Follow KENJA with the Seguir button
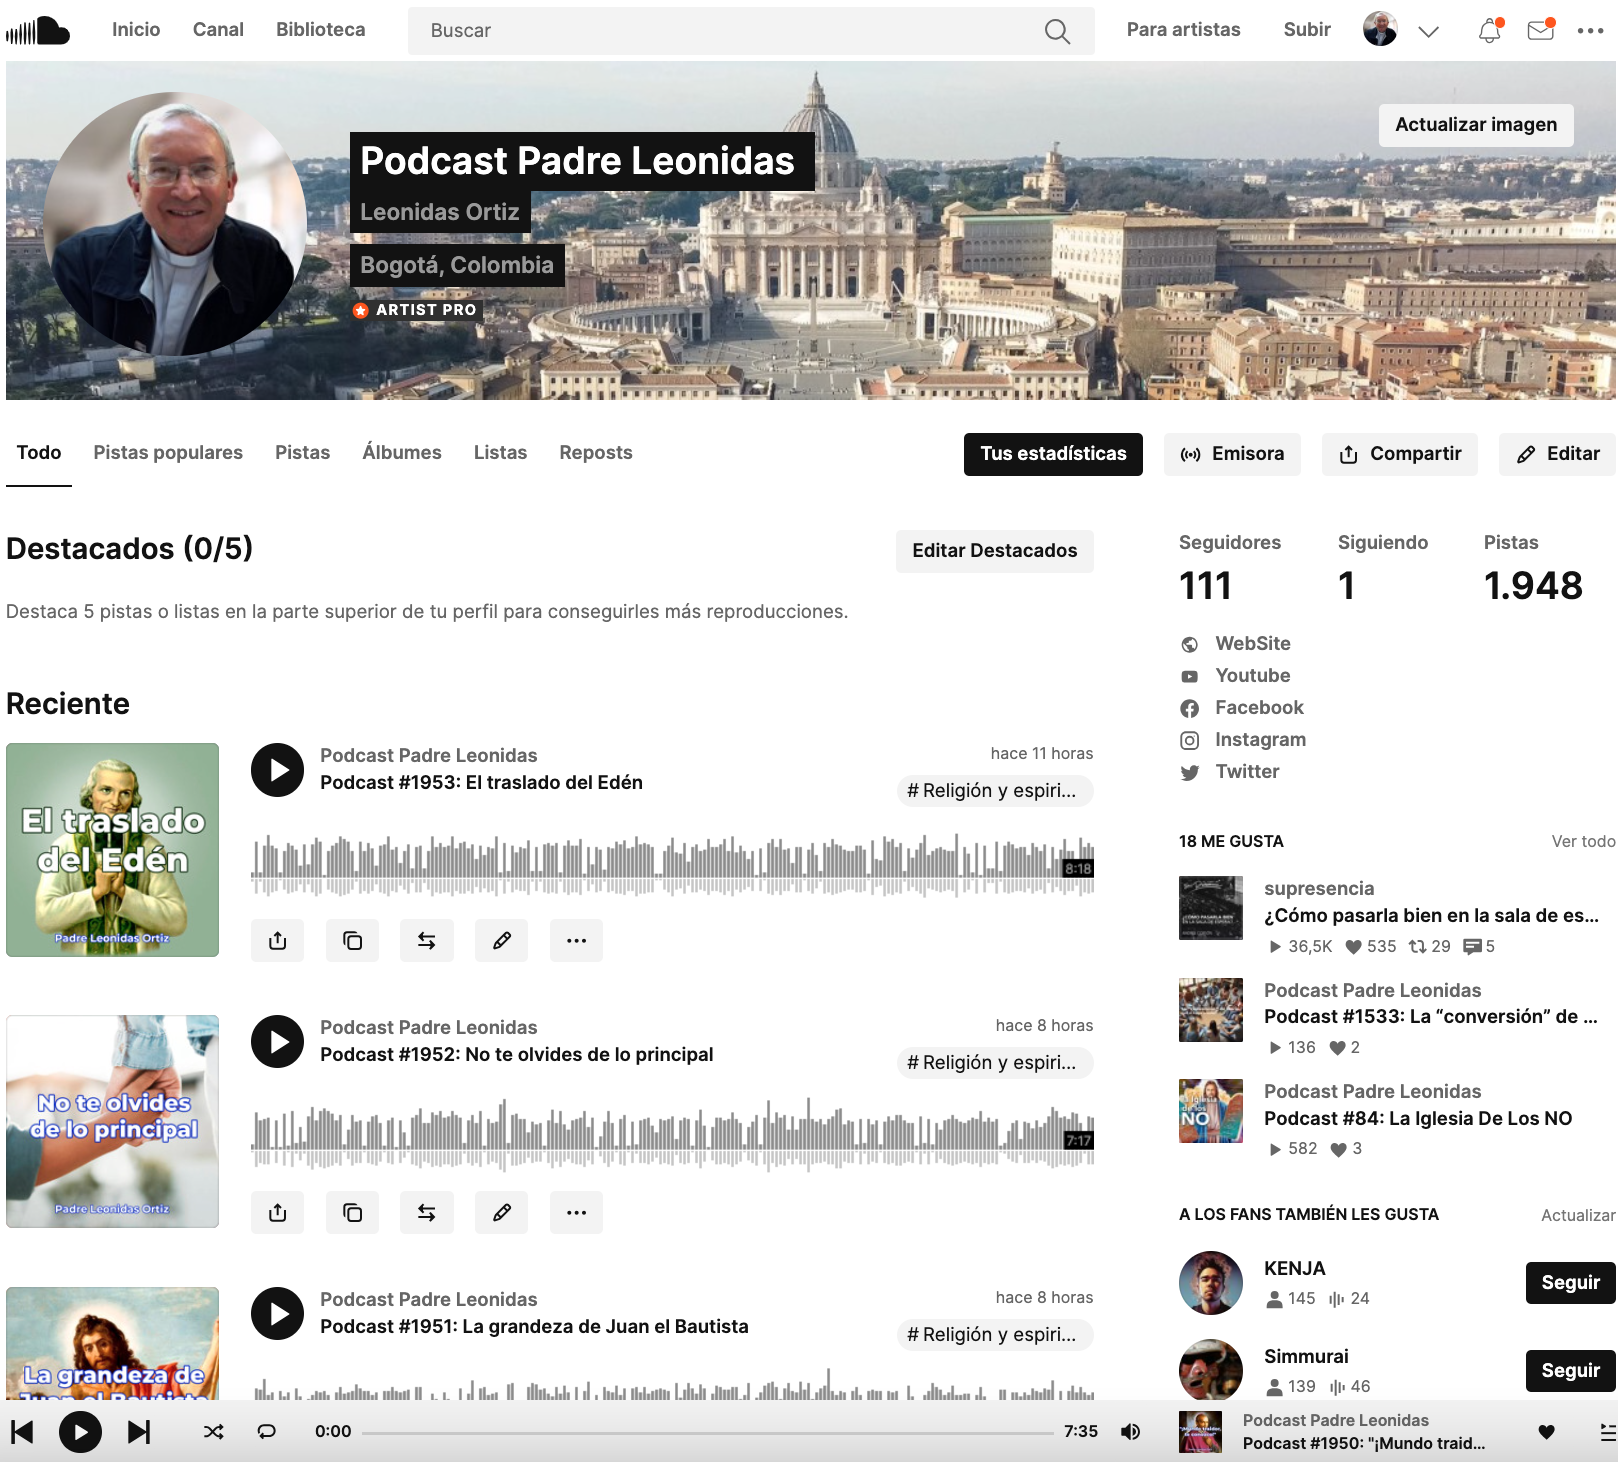Viewport: 1618px width, 1462px height. click(1570, 1283)
